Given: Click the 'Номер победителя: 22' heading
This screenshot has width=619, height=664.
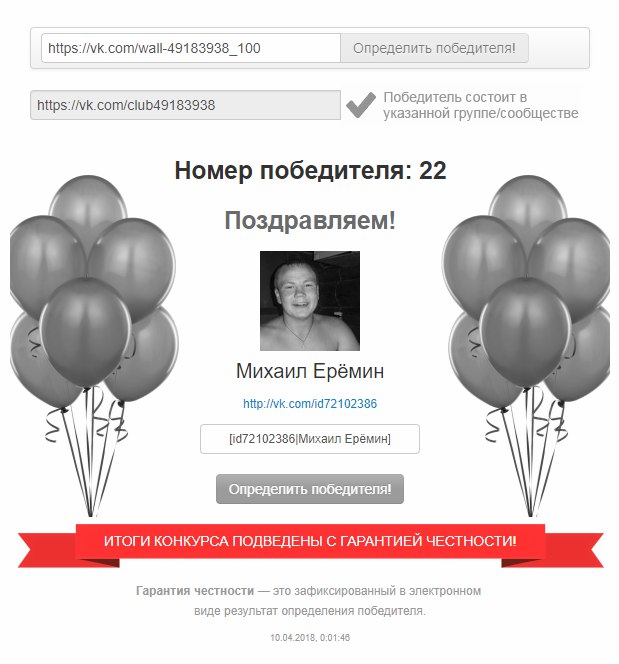Looking at the screenshot, I should (x=310, y=171).
